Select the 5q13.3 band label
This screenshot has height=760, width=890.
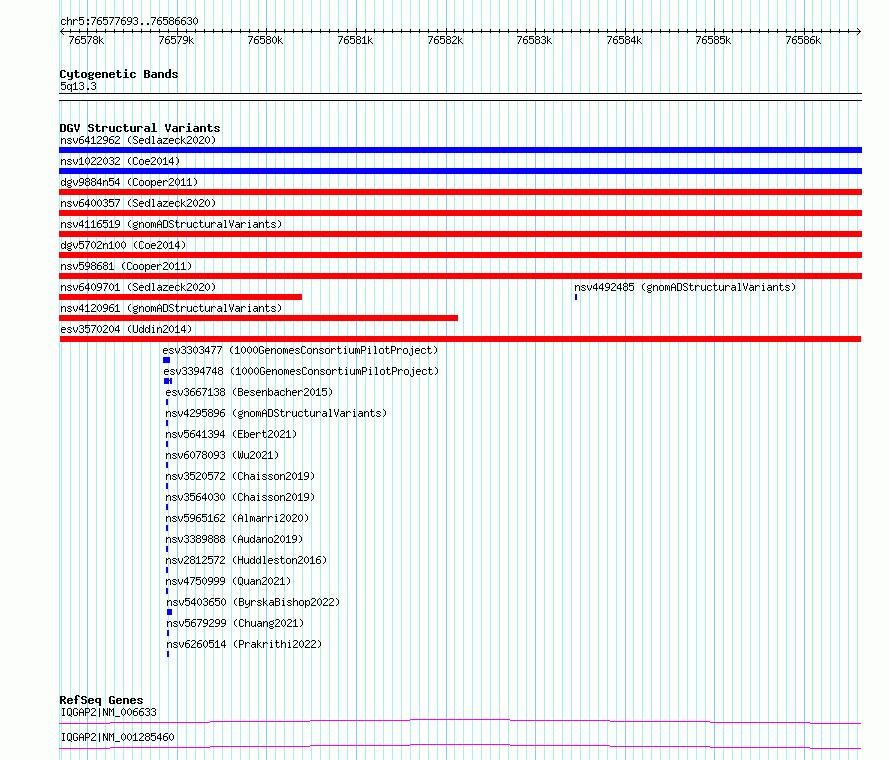78,86
